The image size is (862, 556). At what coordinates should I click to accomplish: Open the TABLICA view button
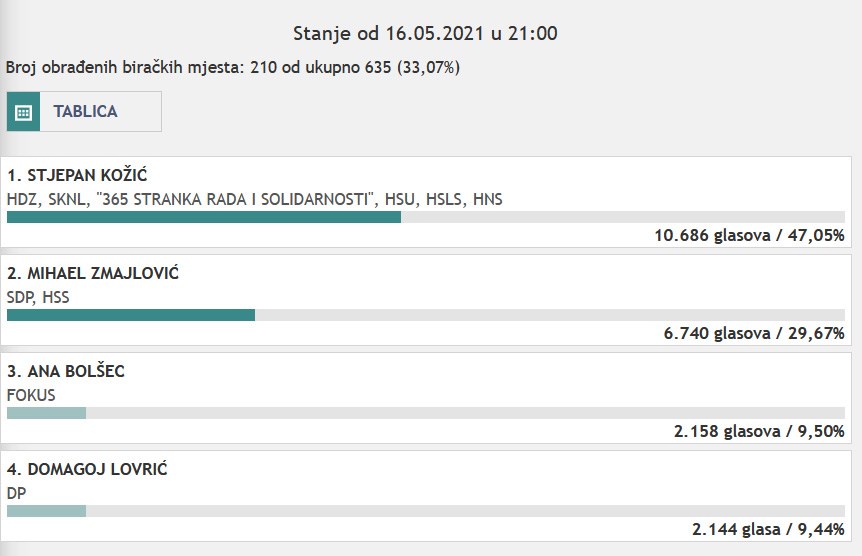[84, 112]
